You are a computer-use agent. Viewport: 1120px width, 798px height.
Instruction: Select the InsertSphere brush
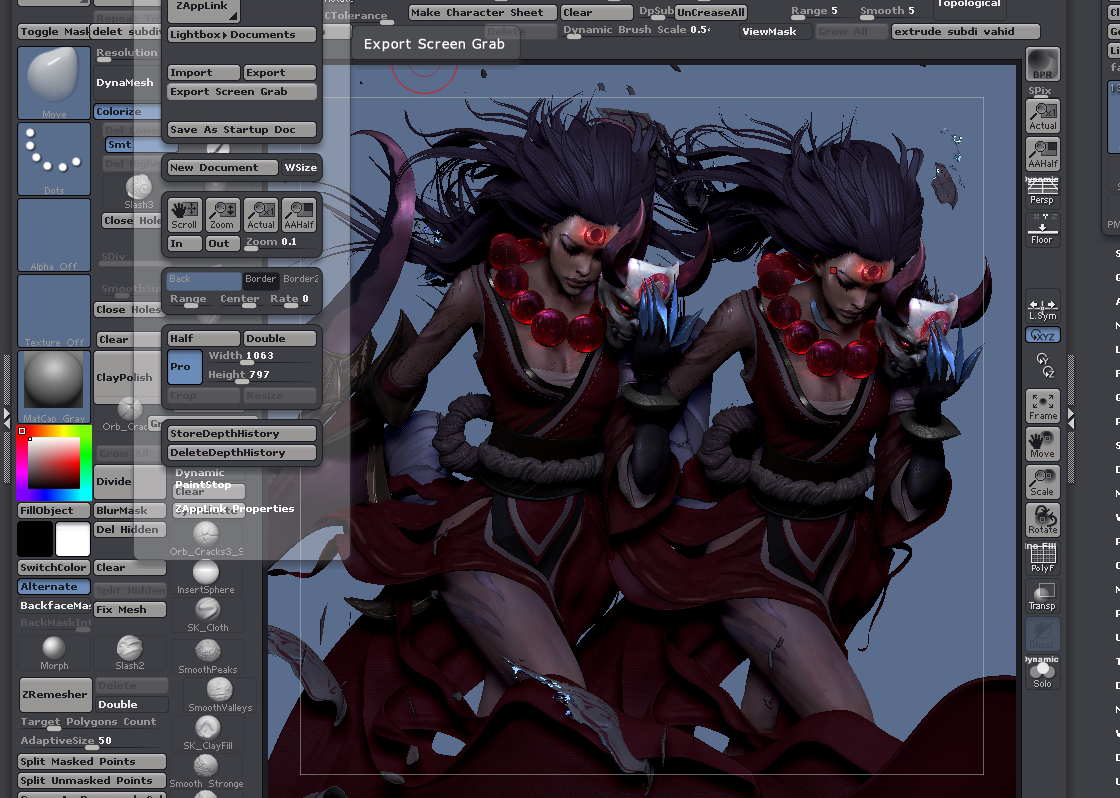(206, 577)
